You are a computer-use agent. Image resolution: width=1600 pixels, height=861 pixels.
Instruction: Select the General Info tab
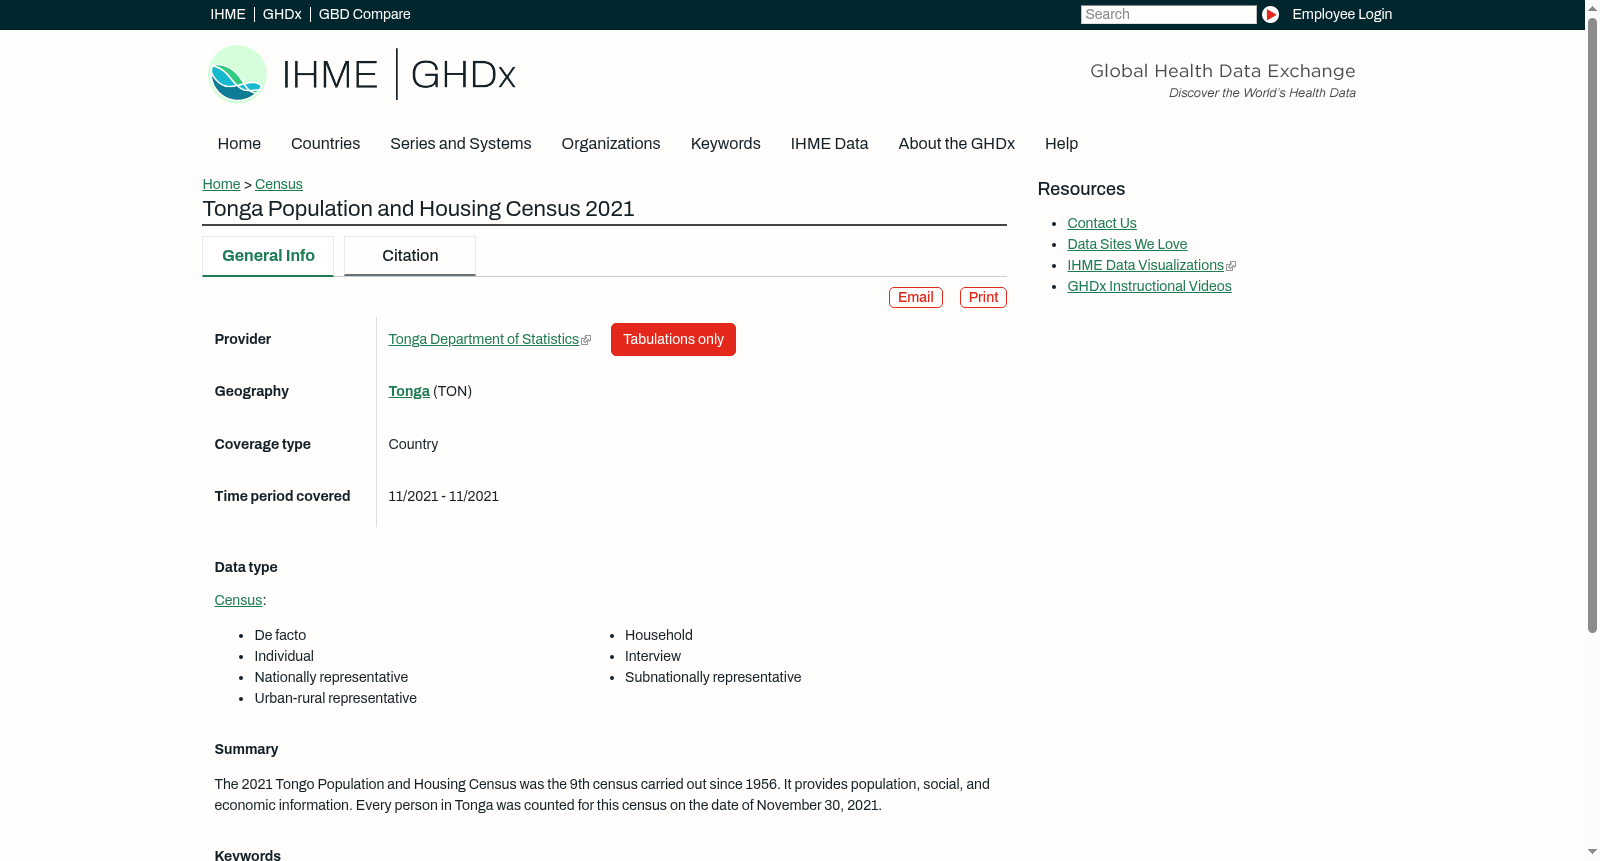tap(268, 256)
